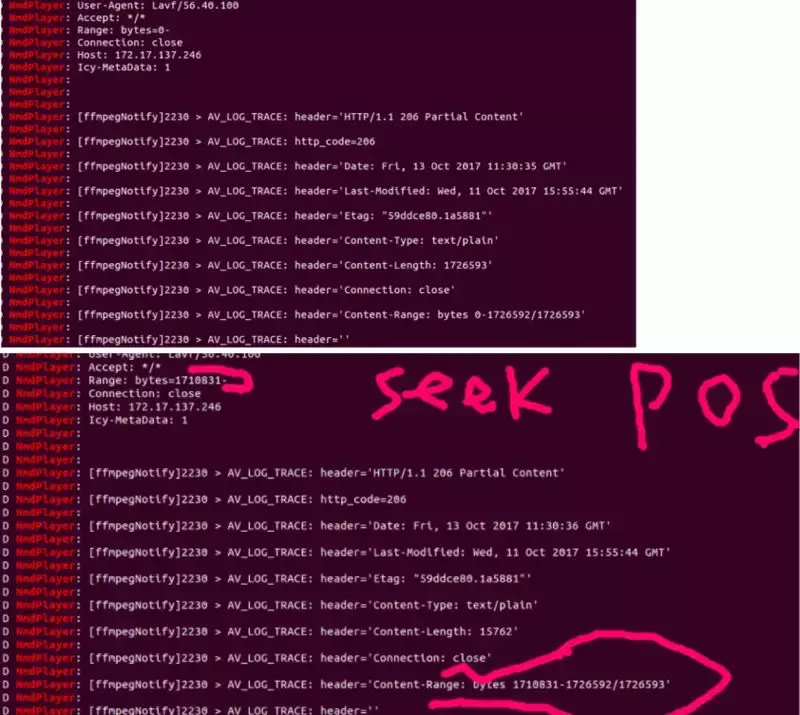The width and height of the screenshot is (800, 715).
Task: Click the 'Range: bytes=1710831-' seek line
Action: click(x=157, y=380)
